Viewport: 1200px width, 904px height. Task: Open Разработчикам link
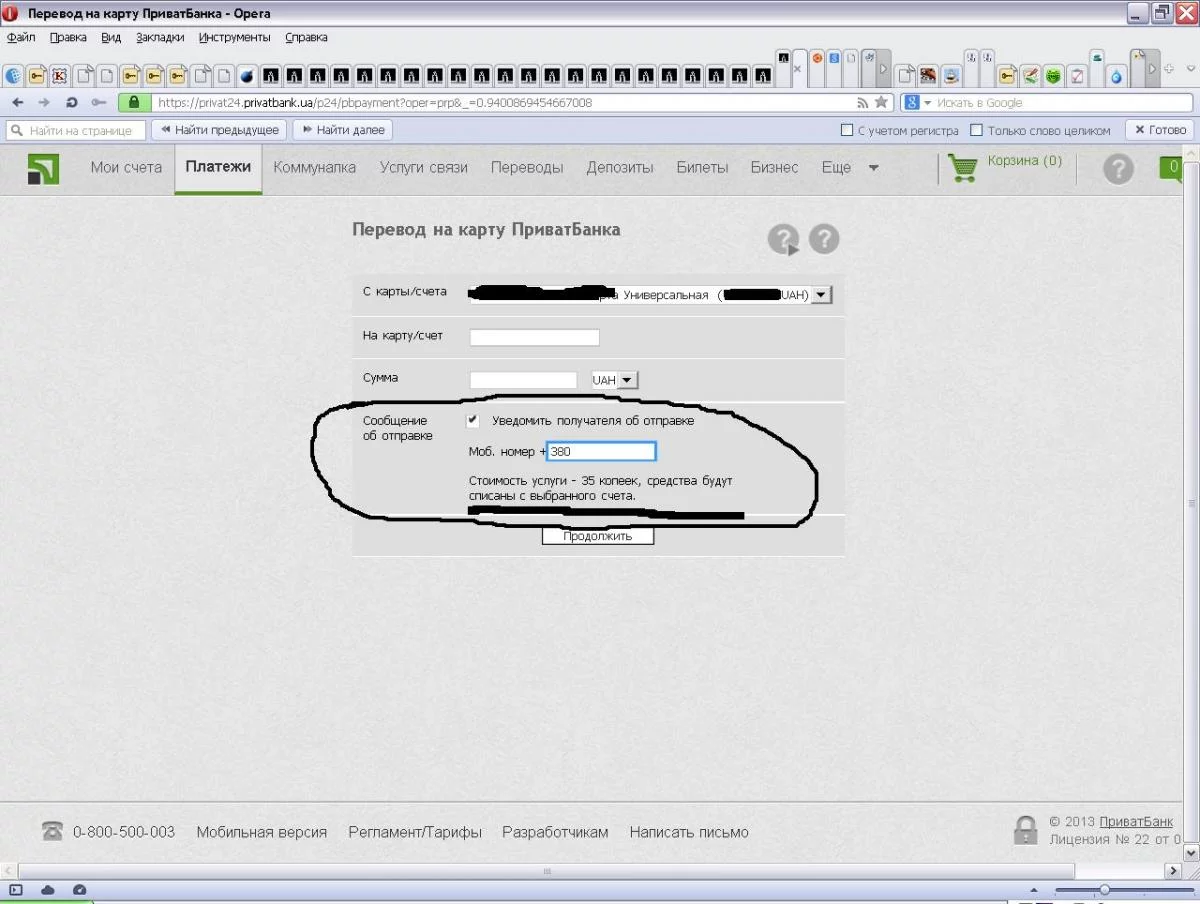tap(555, 832)
